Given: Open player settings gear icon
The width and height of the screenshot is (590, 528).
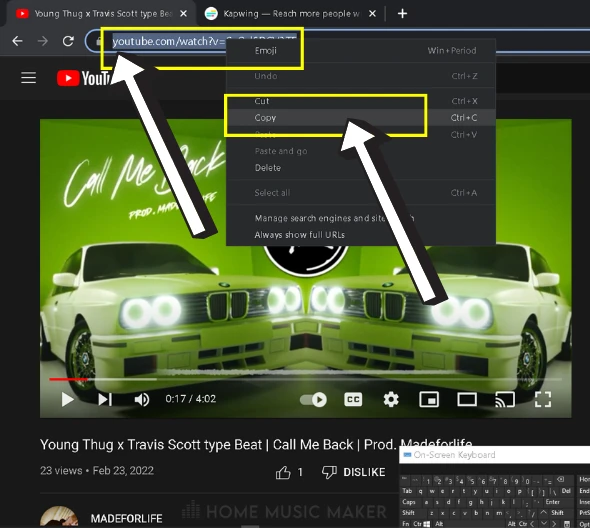Looking at the screenshot, I should tap(391, 399).
